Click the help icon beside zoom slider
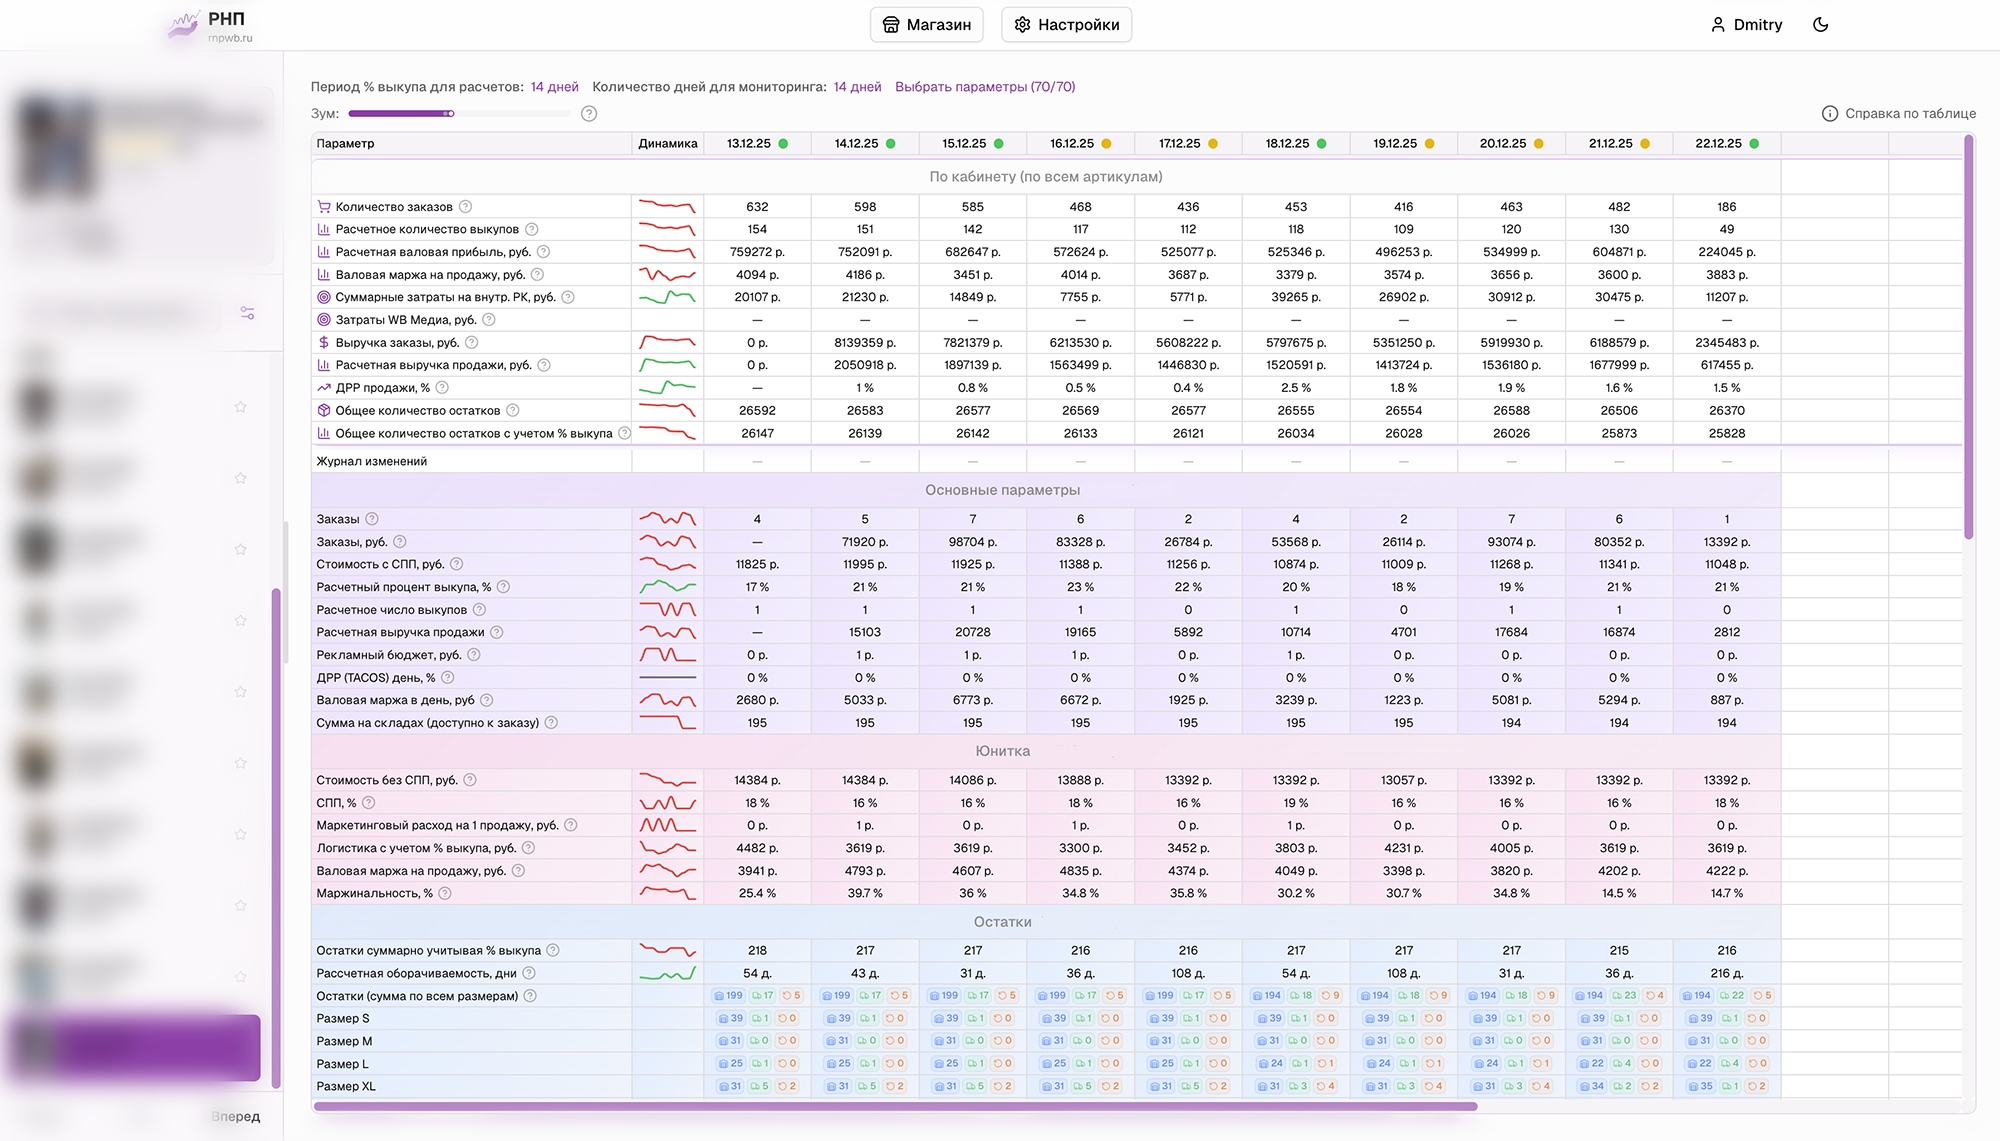The height and width of the screenshot is (1141, 2000). coord(589,114)
